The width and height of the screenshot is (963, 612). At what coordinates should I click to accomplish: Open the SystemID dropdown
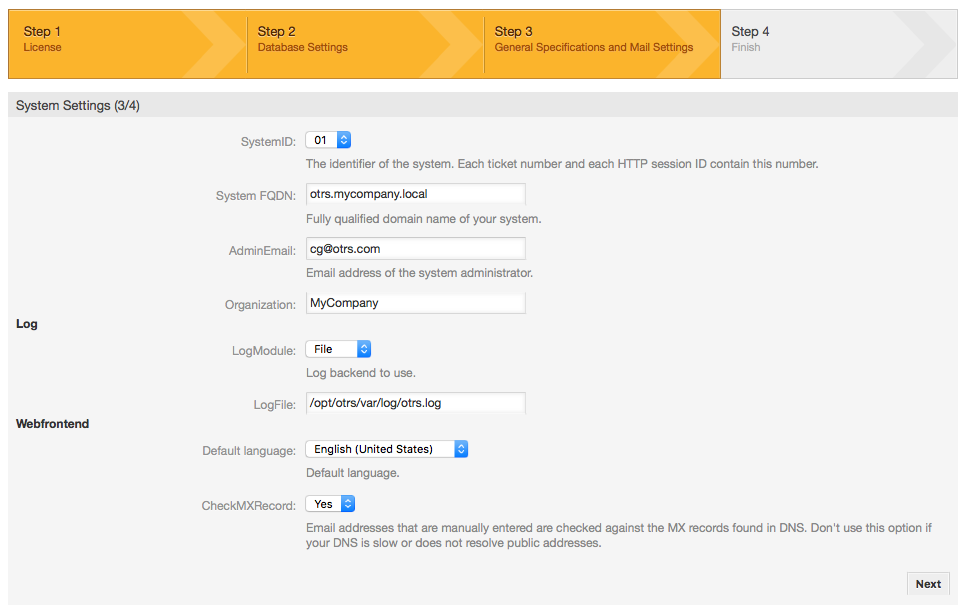pyautogui.click(x=328, y=140)
